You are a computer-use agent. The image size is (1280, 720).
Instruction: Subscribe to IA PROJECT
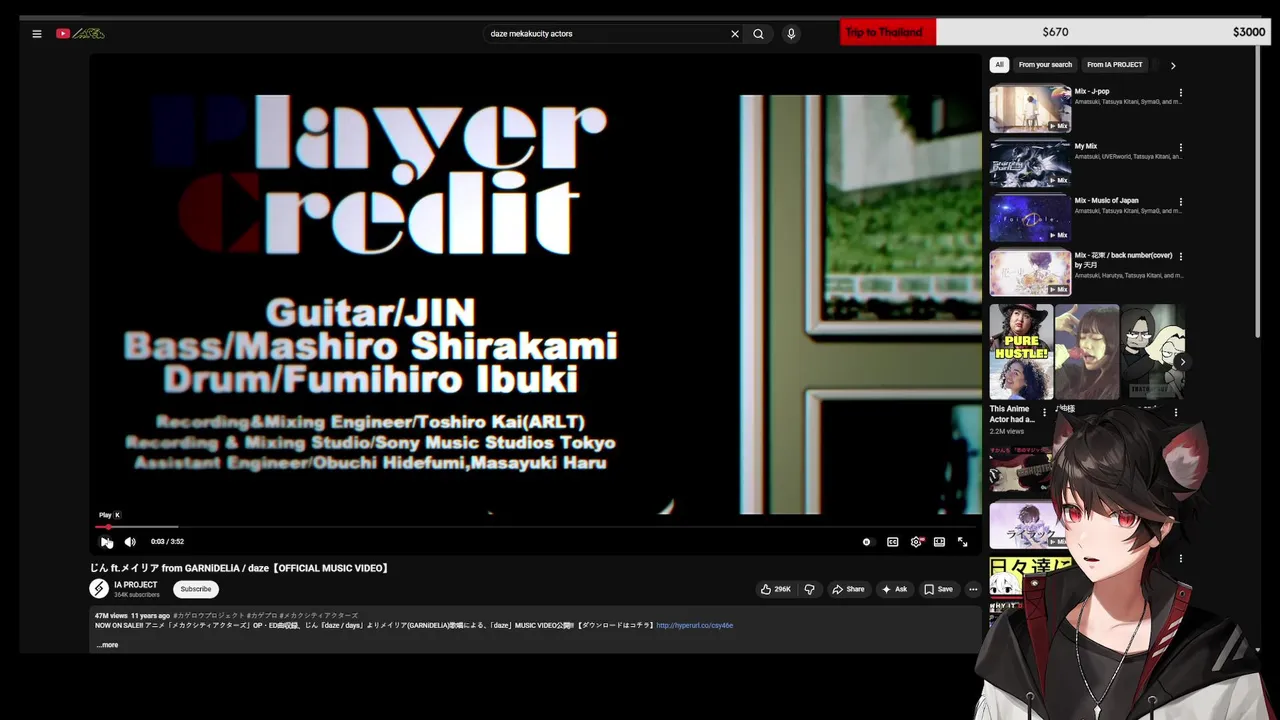pos(196,589)
